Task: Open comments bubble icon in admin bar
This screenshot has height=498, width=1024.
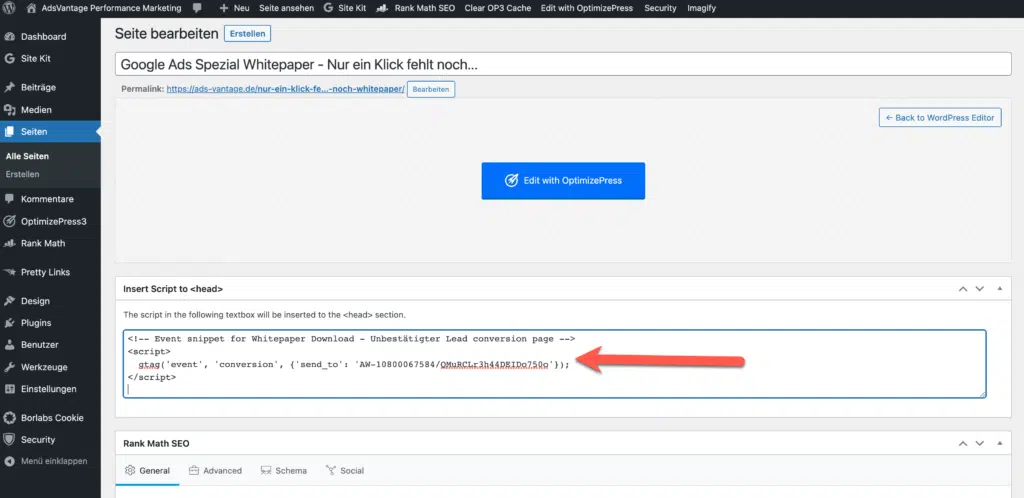Action: (198, 8)
